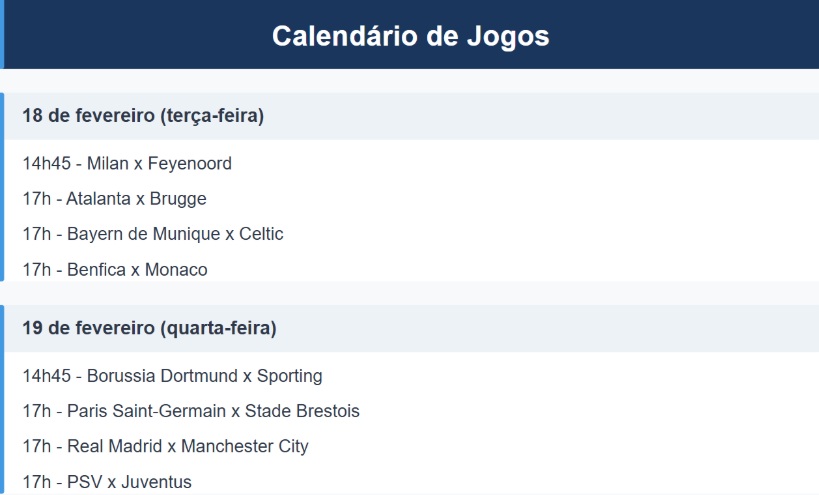Select the 19 de fevereiro (quarta-feira) header
Viewport: 819px width, 495px height.
click(149, 328)
